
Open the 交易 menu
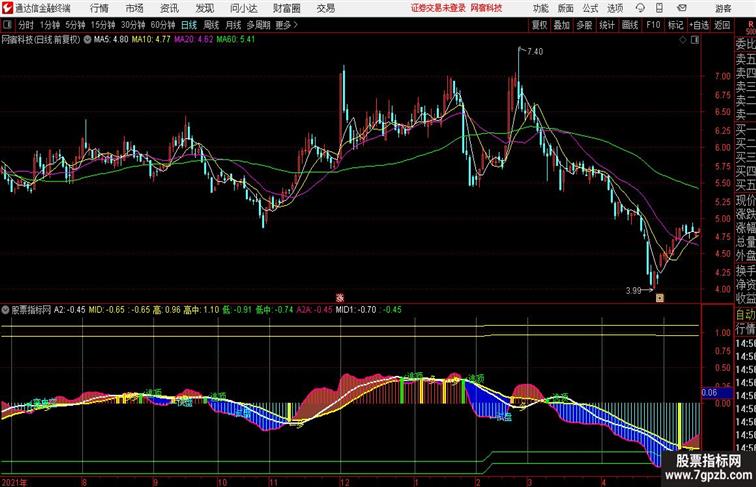(x=325, y=8)
